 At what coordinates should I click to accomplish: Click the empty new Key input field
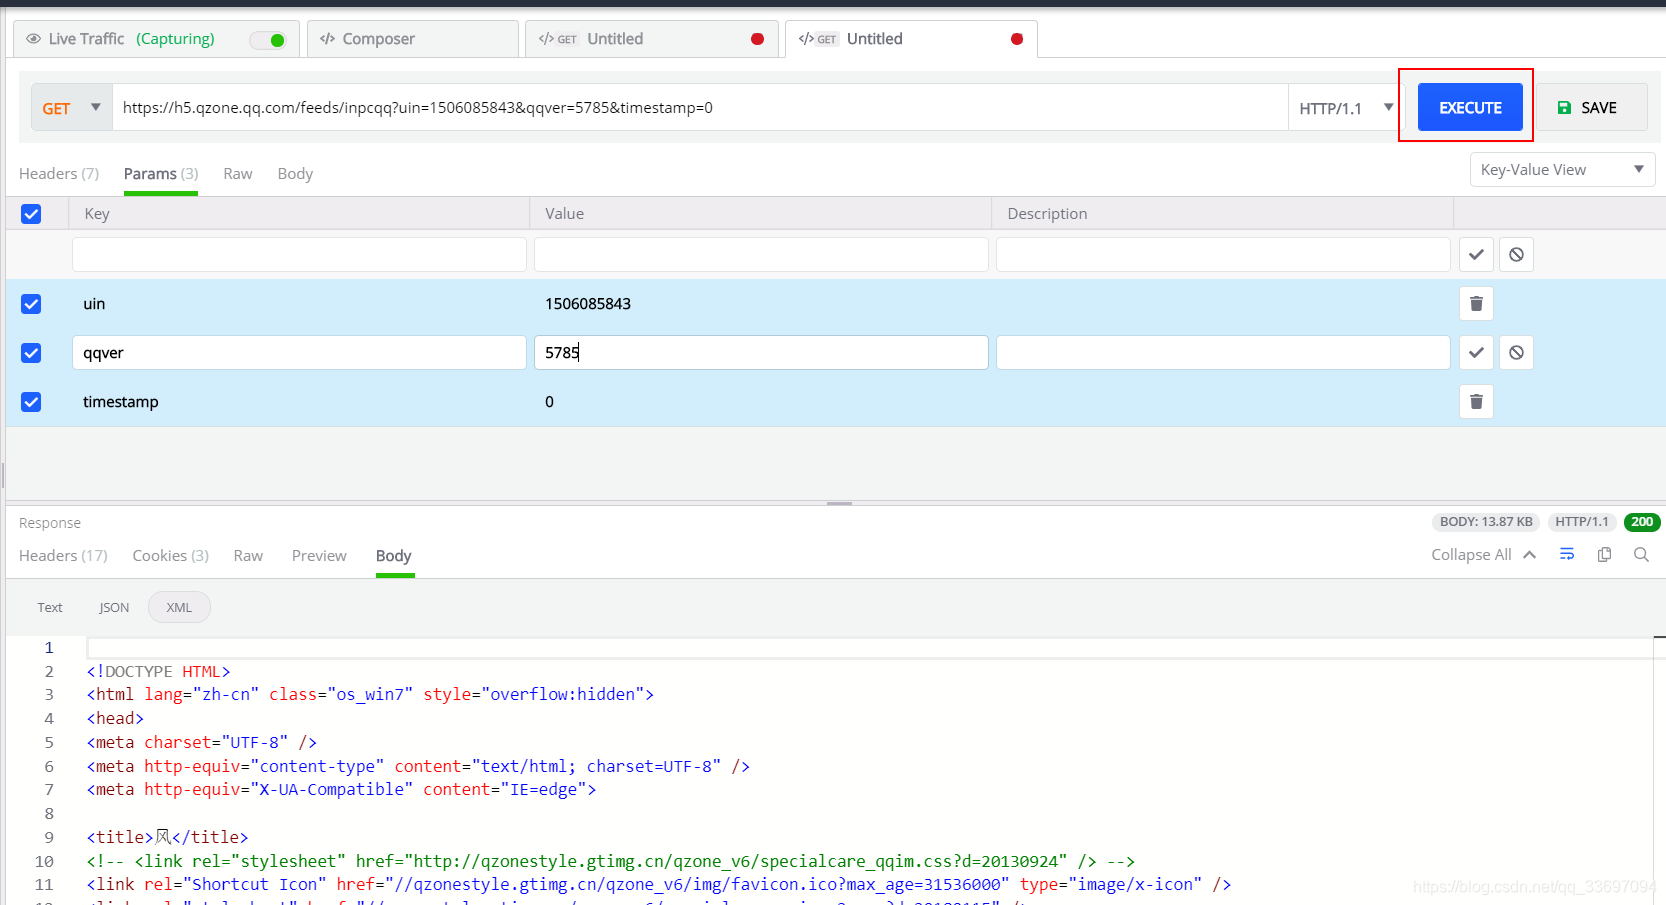[x=299, y=254]
